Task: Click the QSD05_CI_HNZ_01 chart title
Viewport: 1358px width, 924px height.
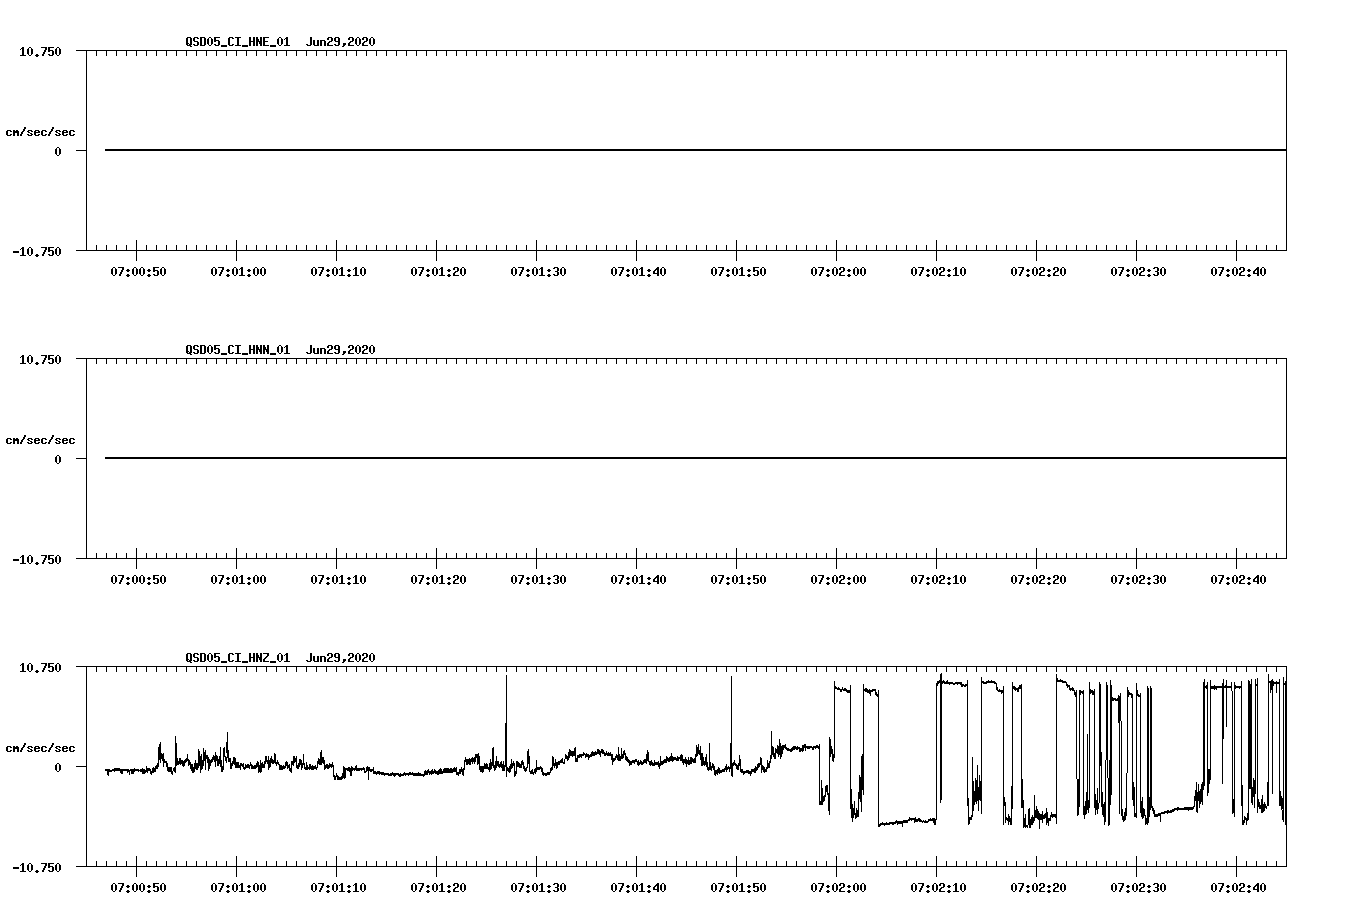Action: click(280, 658)
